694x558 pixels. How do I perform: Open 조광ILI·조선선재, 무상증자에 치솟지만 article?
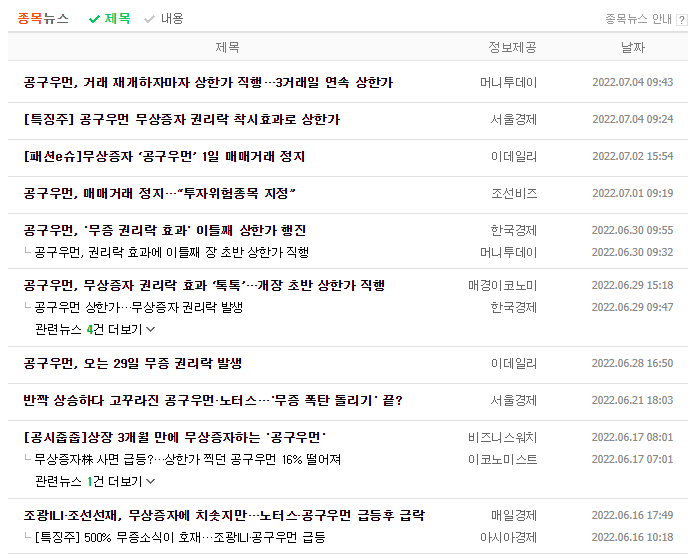point(224,516)
